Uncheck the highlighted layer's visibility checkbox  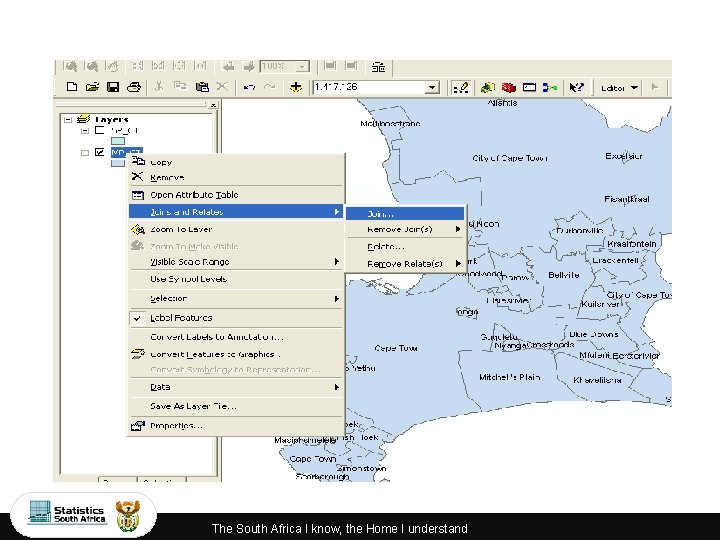99,152
